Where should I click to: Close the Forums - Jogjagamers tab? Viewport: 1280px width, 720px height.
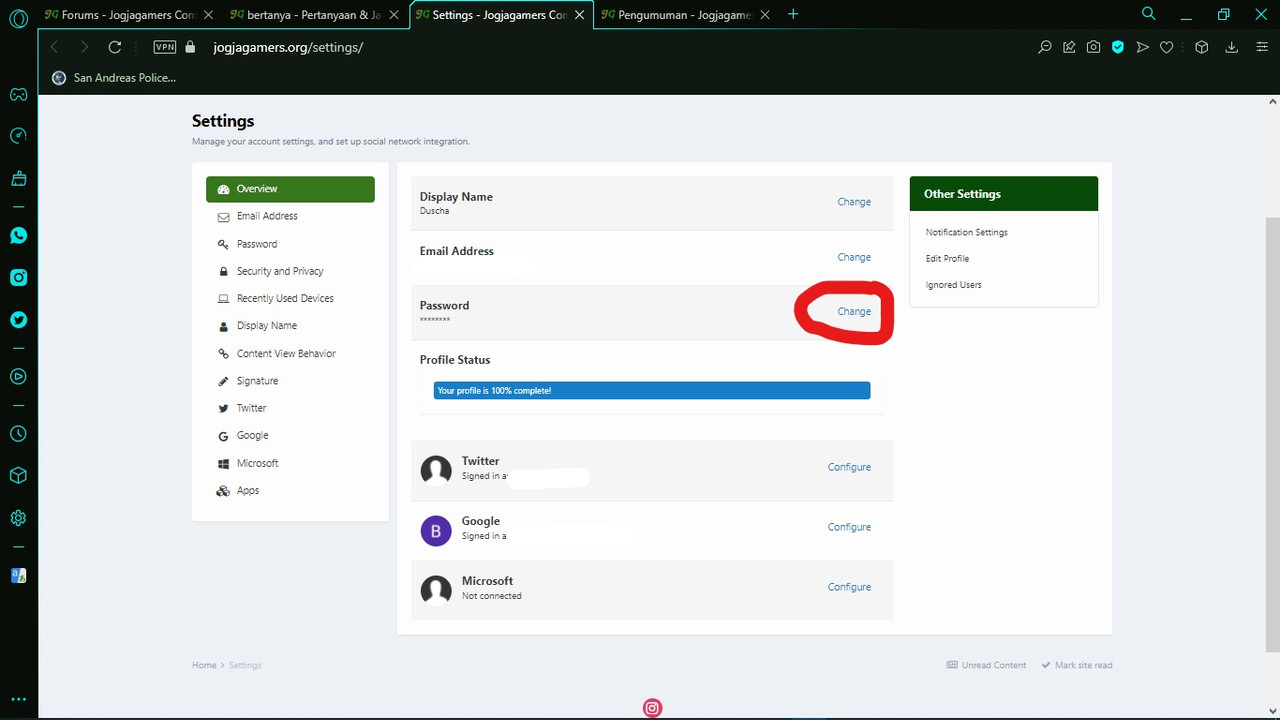(x=207, y=15)
